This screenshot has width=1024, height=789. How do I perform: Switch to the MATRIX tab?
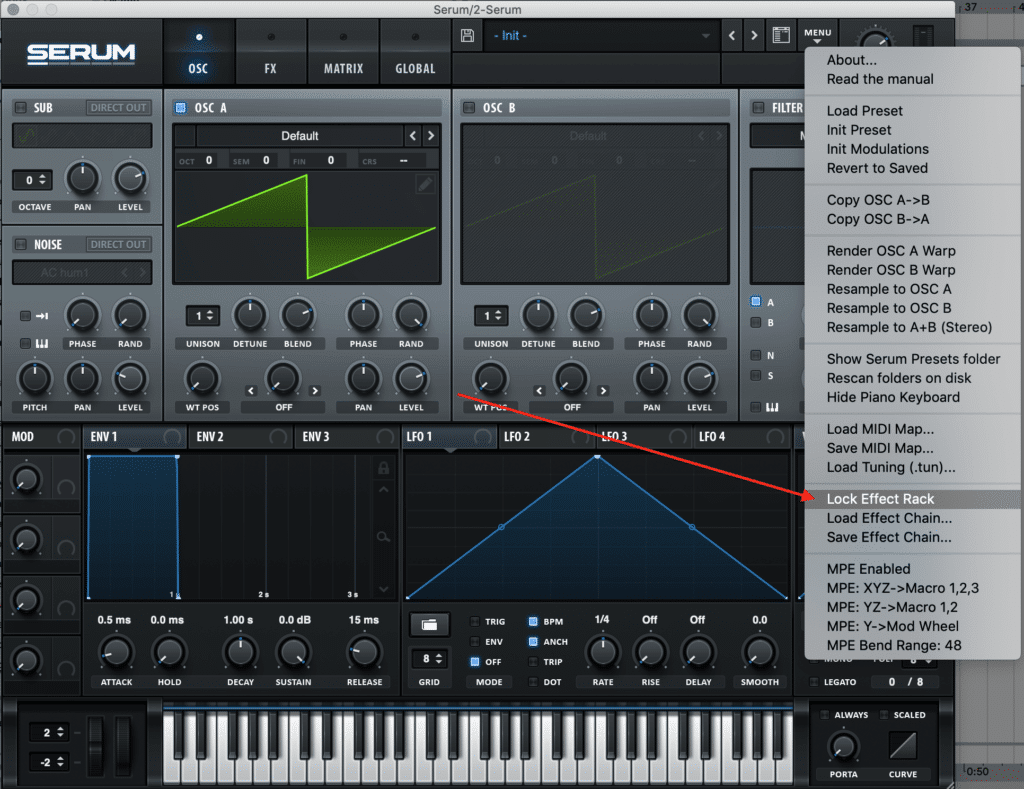click(343, 52)
